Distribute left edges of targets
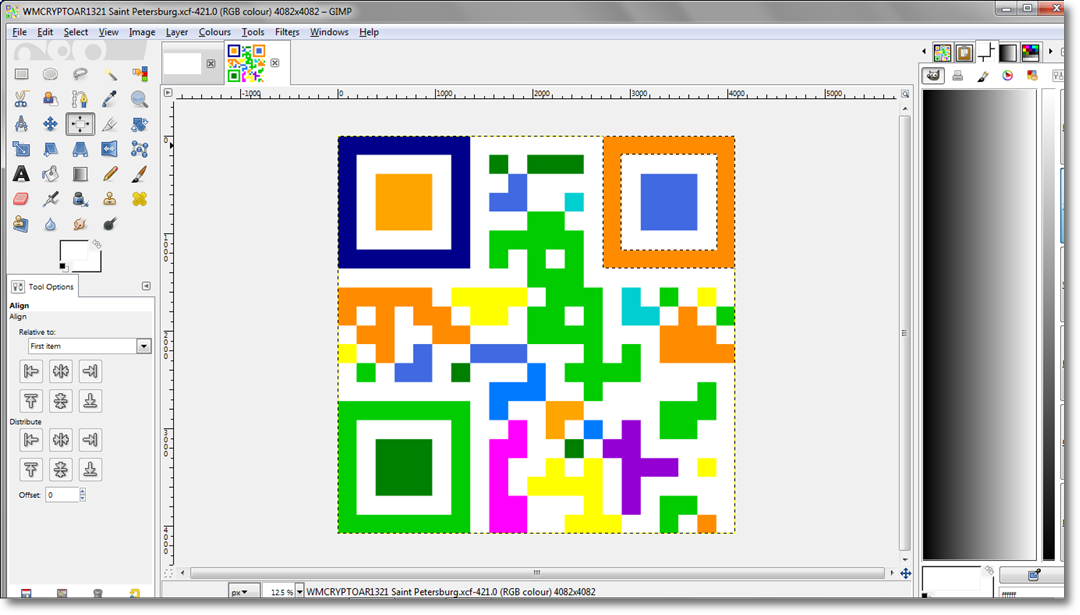 [x=31, y=439]
